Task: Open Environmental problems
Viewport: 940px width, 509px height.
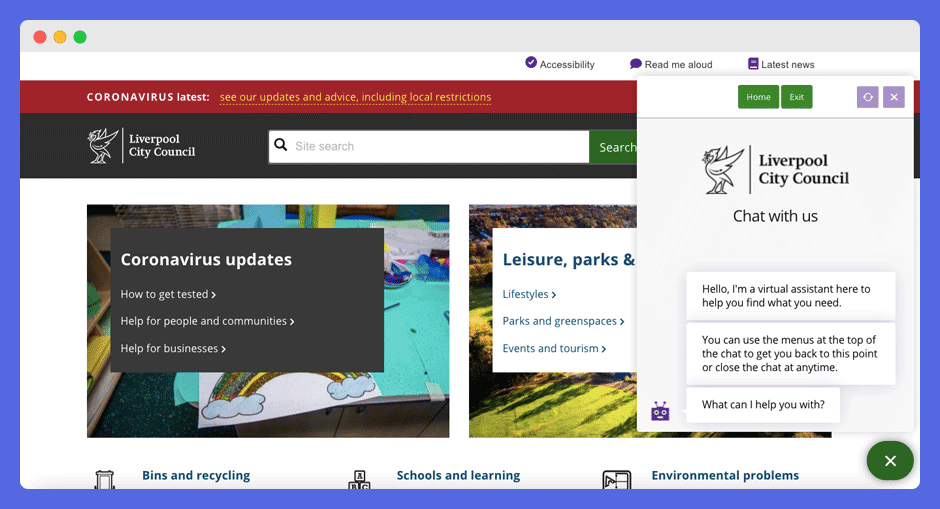Action: [x=725, y=475]
